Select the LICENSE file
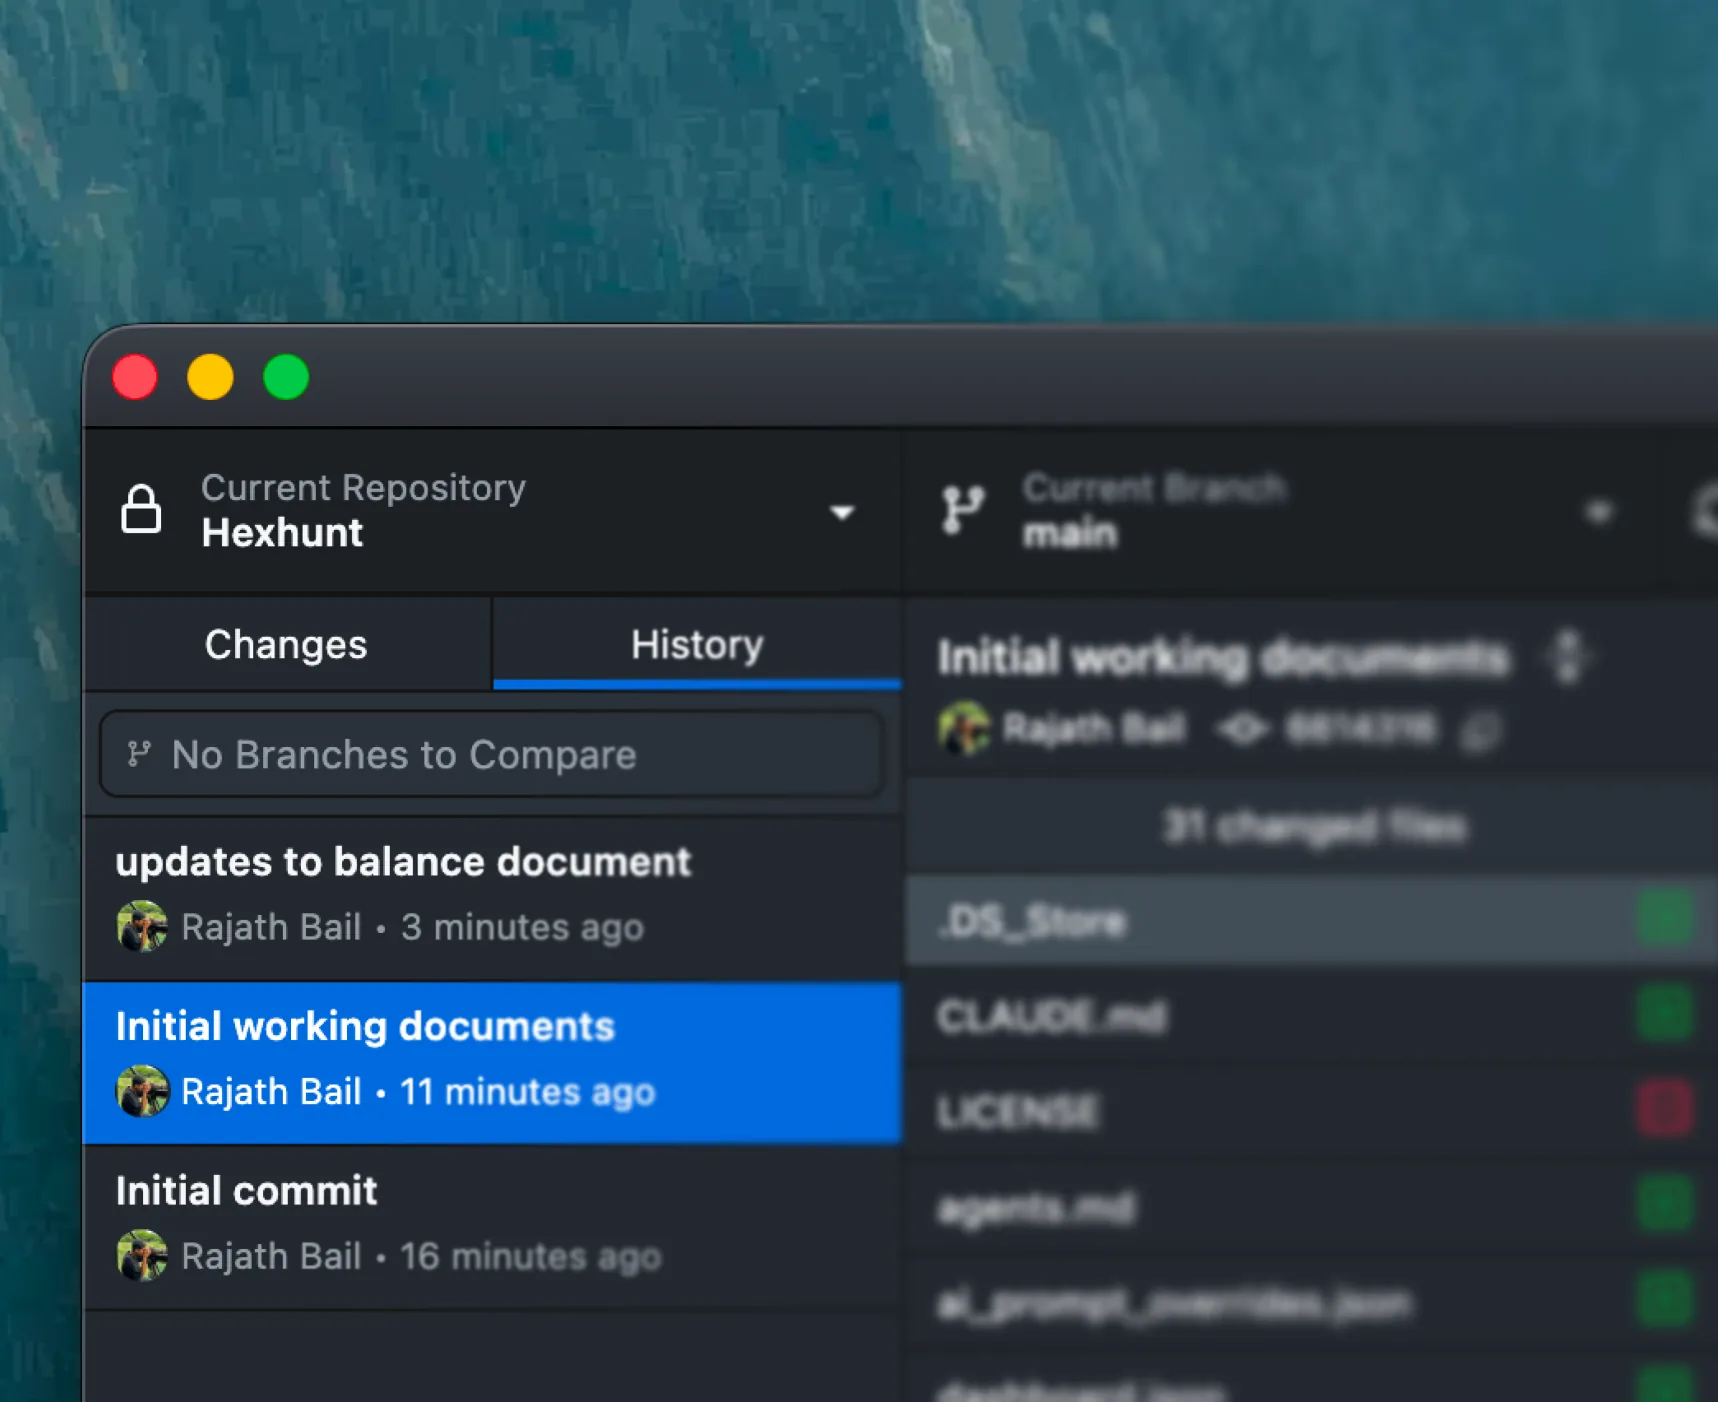 [x=1311, y=1111]
